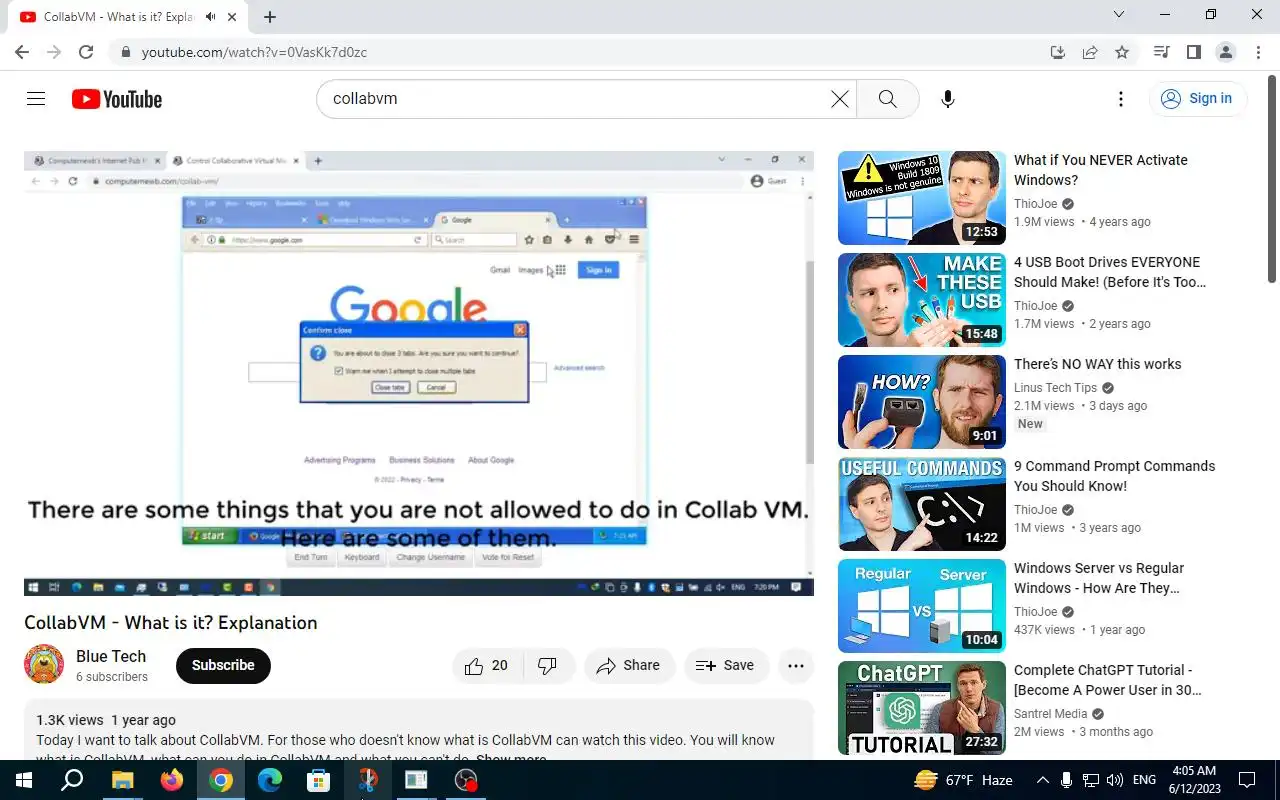Open Microsoft Store from the taskbar
This screenshot has height=800, width=1280.
coord(319,780)
